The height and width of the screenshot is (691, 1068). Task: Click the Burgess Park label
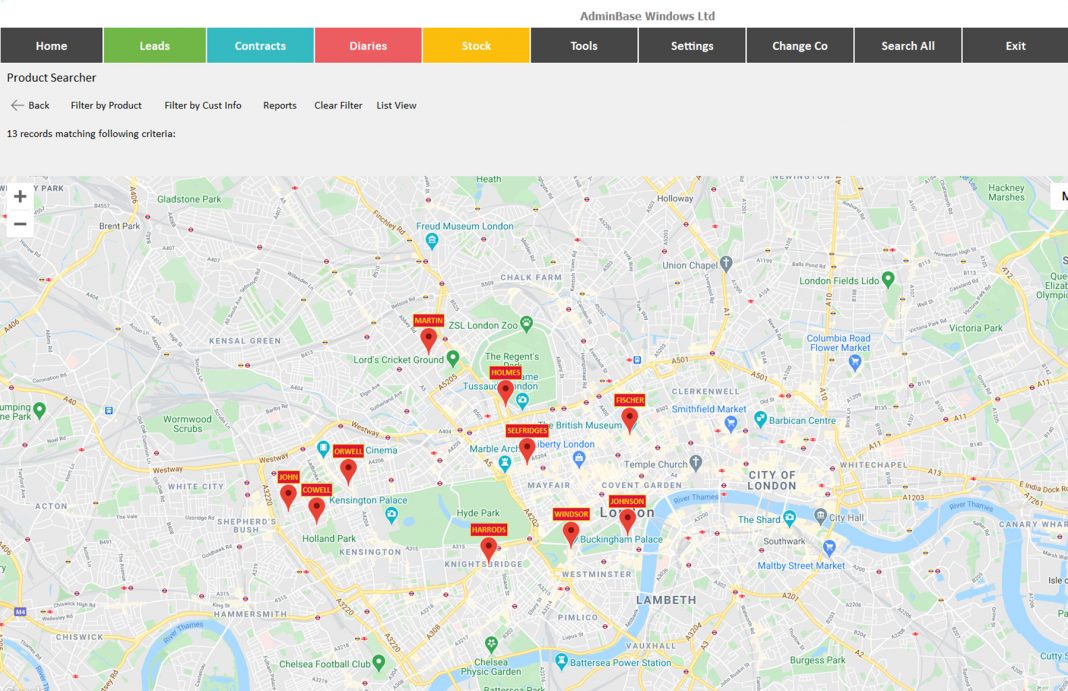tap(817, 660)
